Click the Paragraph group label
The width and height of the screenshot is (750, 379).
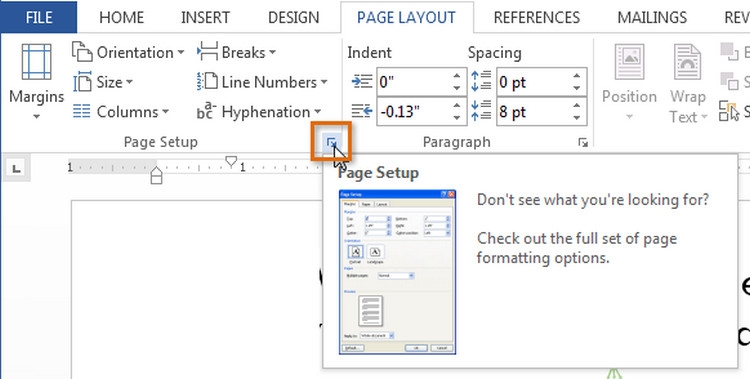(x=457, y=142)
